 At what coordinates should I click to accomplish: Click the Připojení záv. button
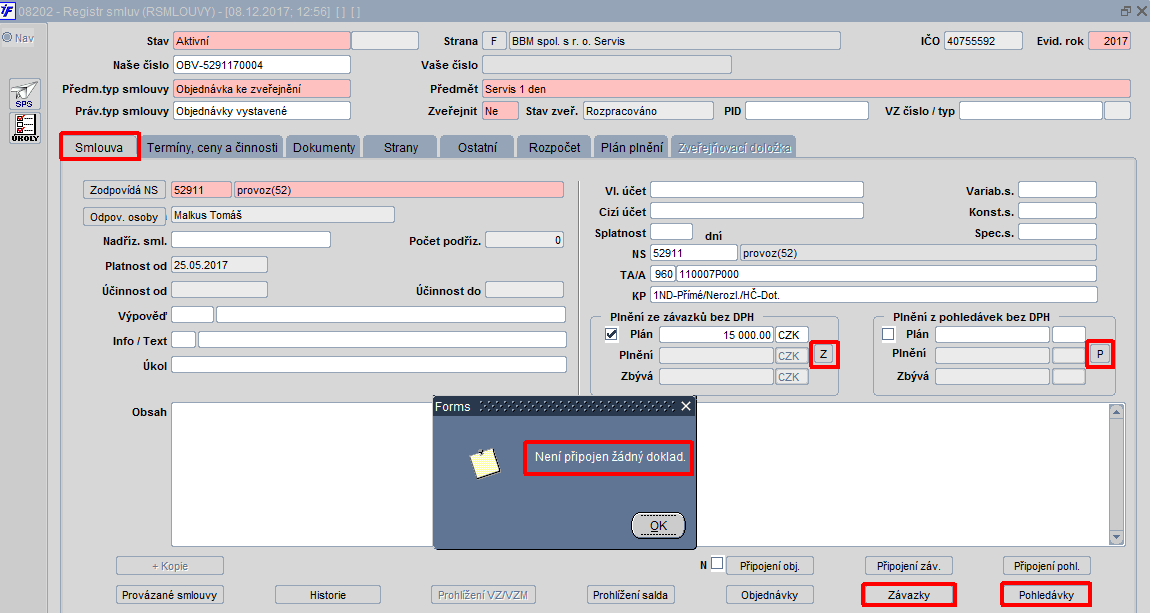coord(909,566)
